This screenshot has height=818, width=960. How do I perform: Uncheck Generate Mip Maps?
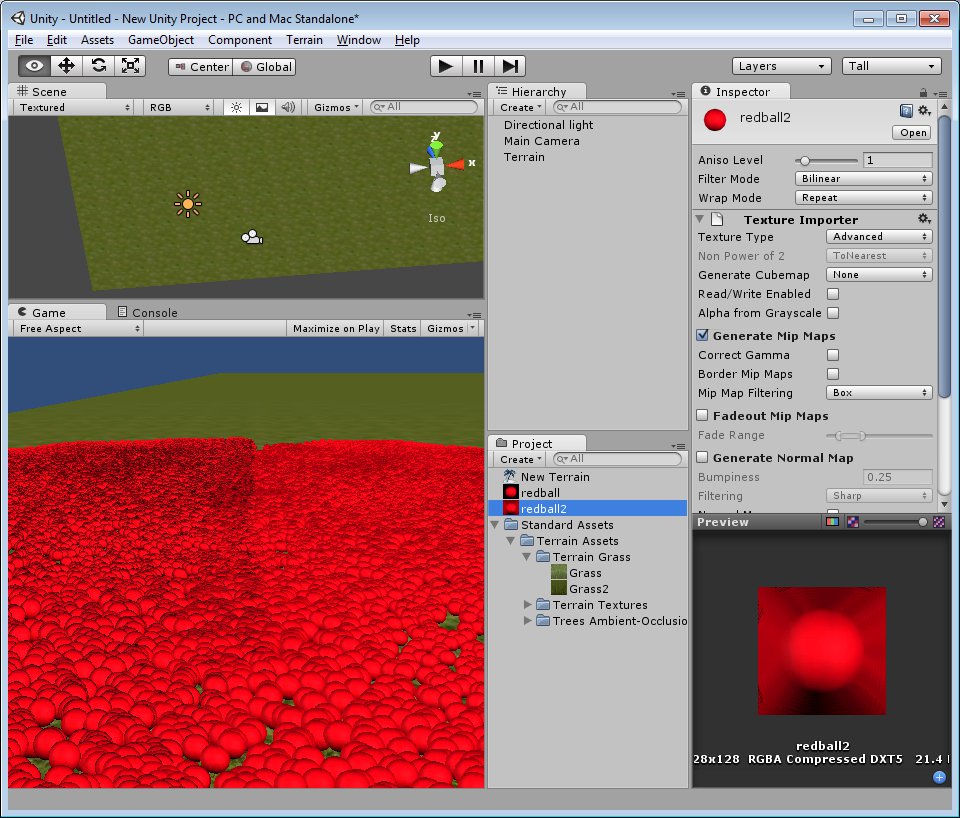(x=703, y=336)
